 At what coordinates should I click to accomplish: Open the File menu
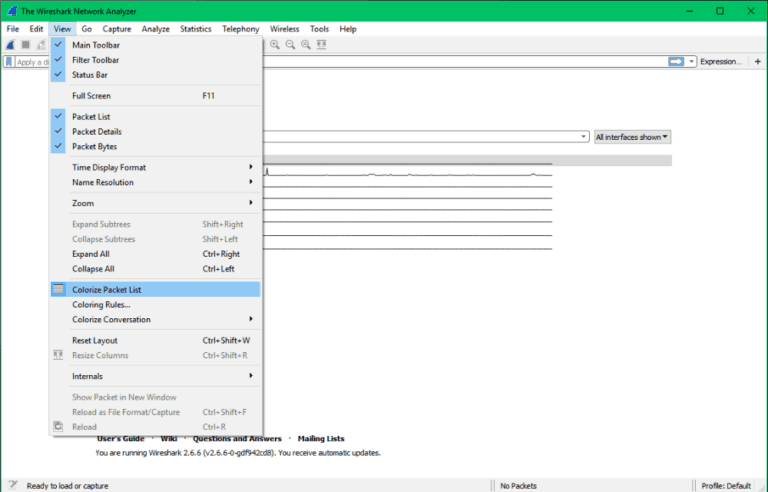[13, 29]
